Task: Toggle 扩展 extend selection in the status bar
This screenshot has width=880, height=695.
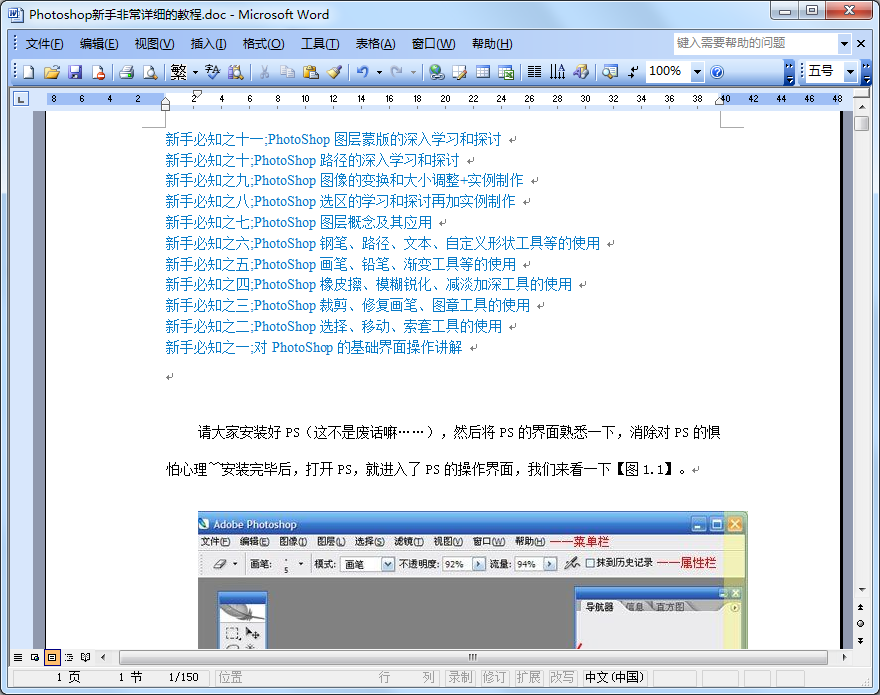Action: [x=528, y=678]
